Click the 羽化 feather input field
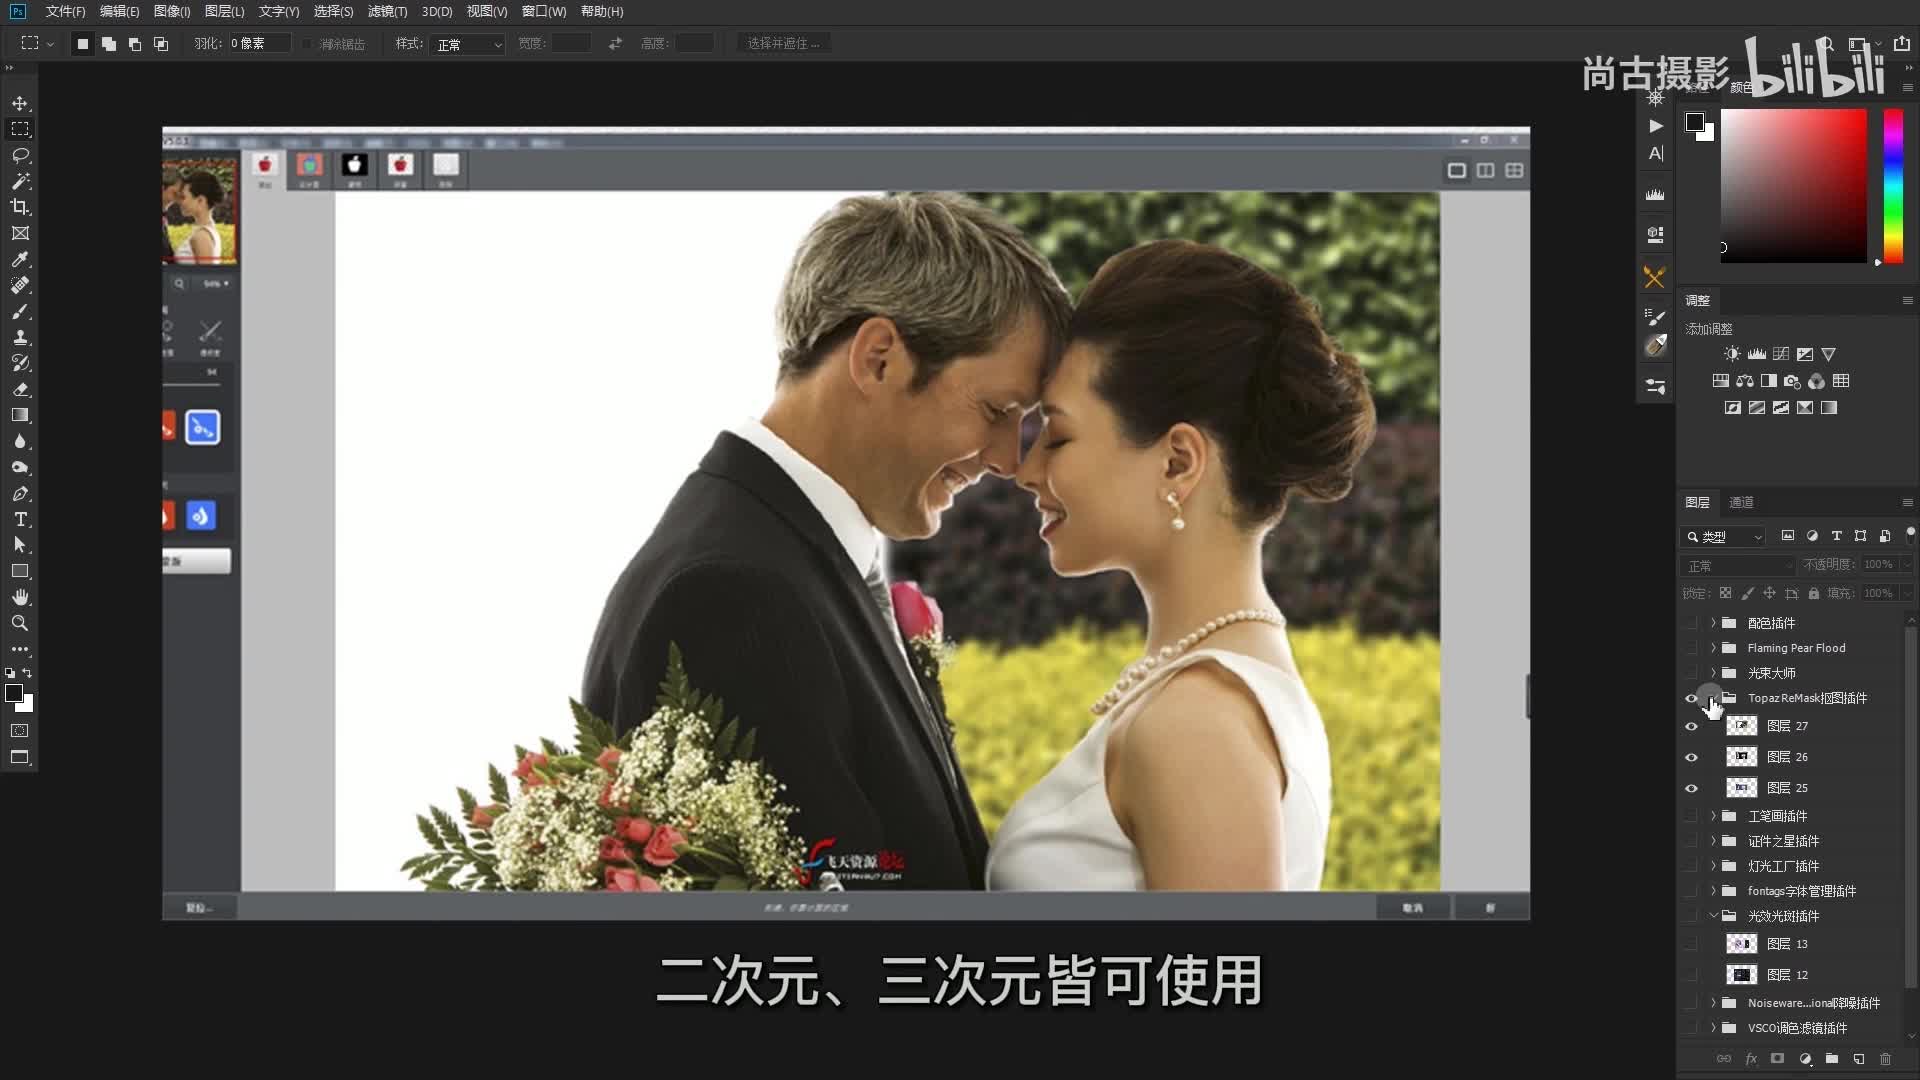 (x=258, y=44)
